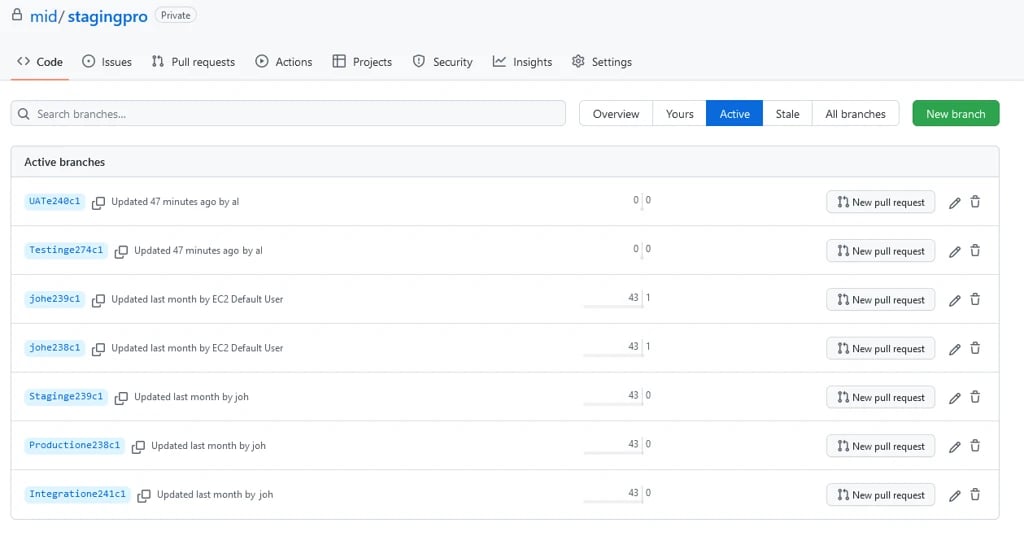The width and height of the screenshot is (1024, 536).
Task: Filter branches by Yours
Action: pyautogui.click(x=679, y=114)
